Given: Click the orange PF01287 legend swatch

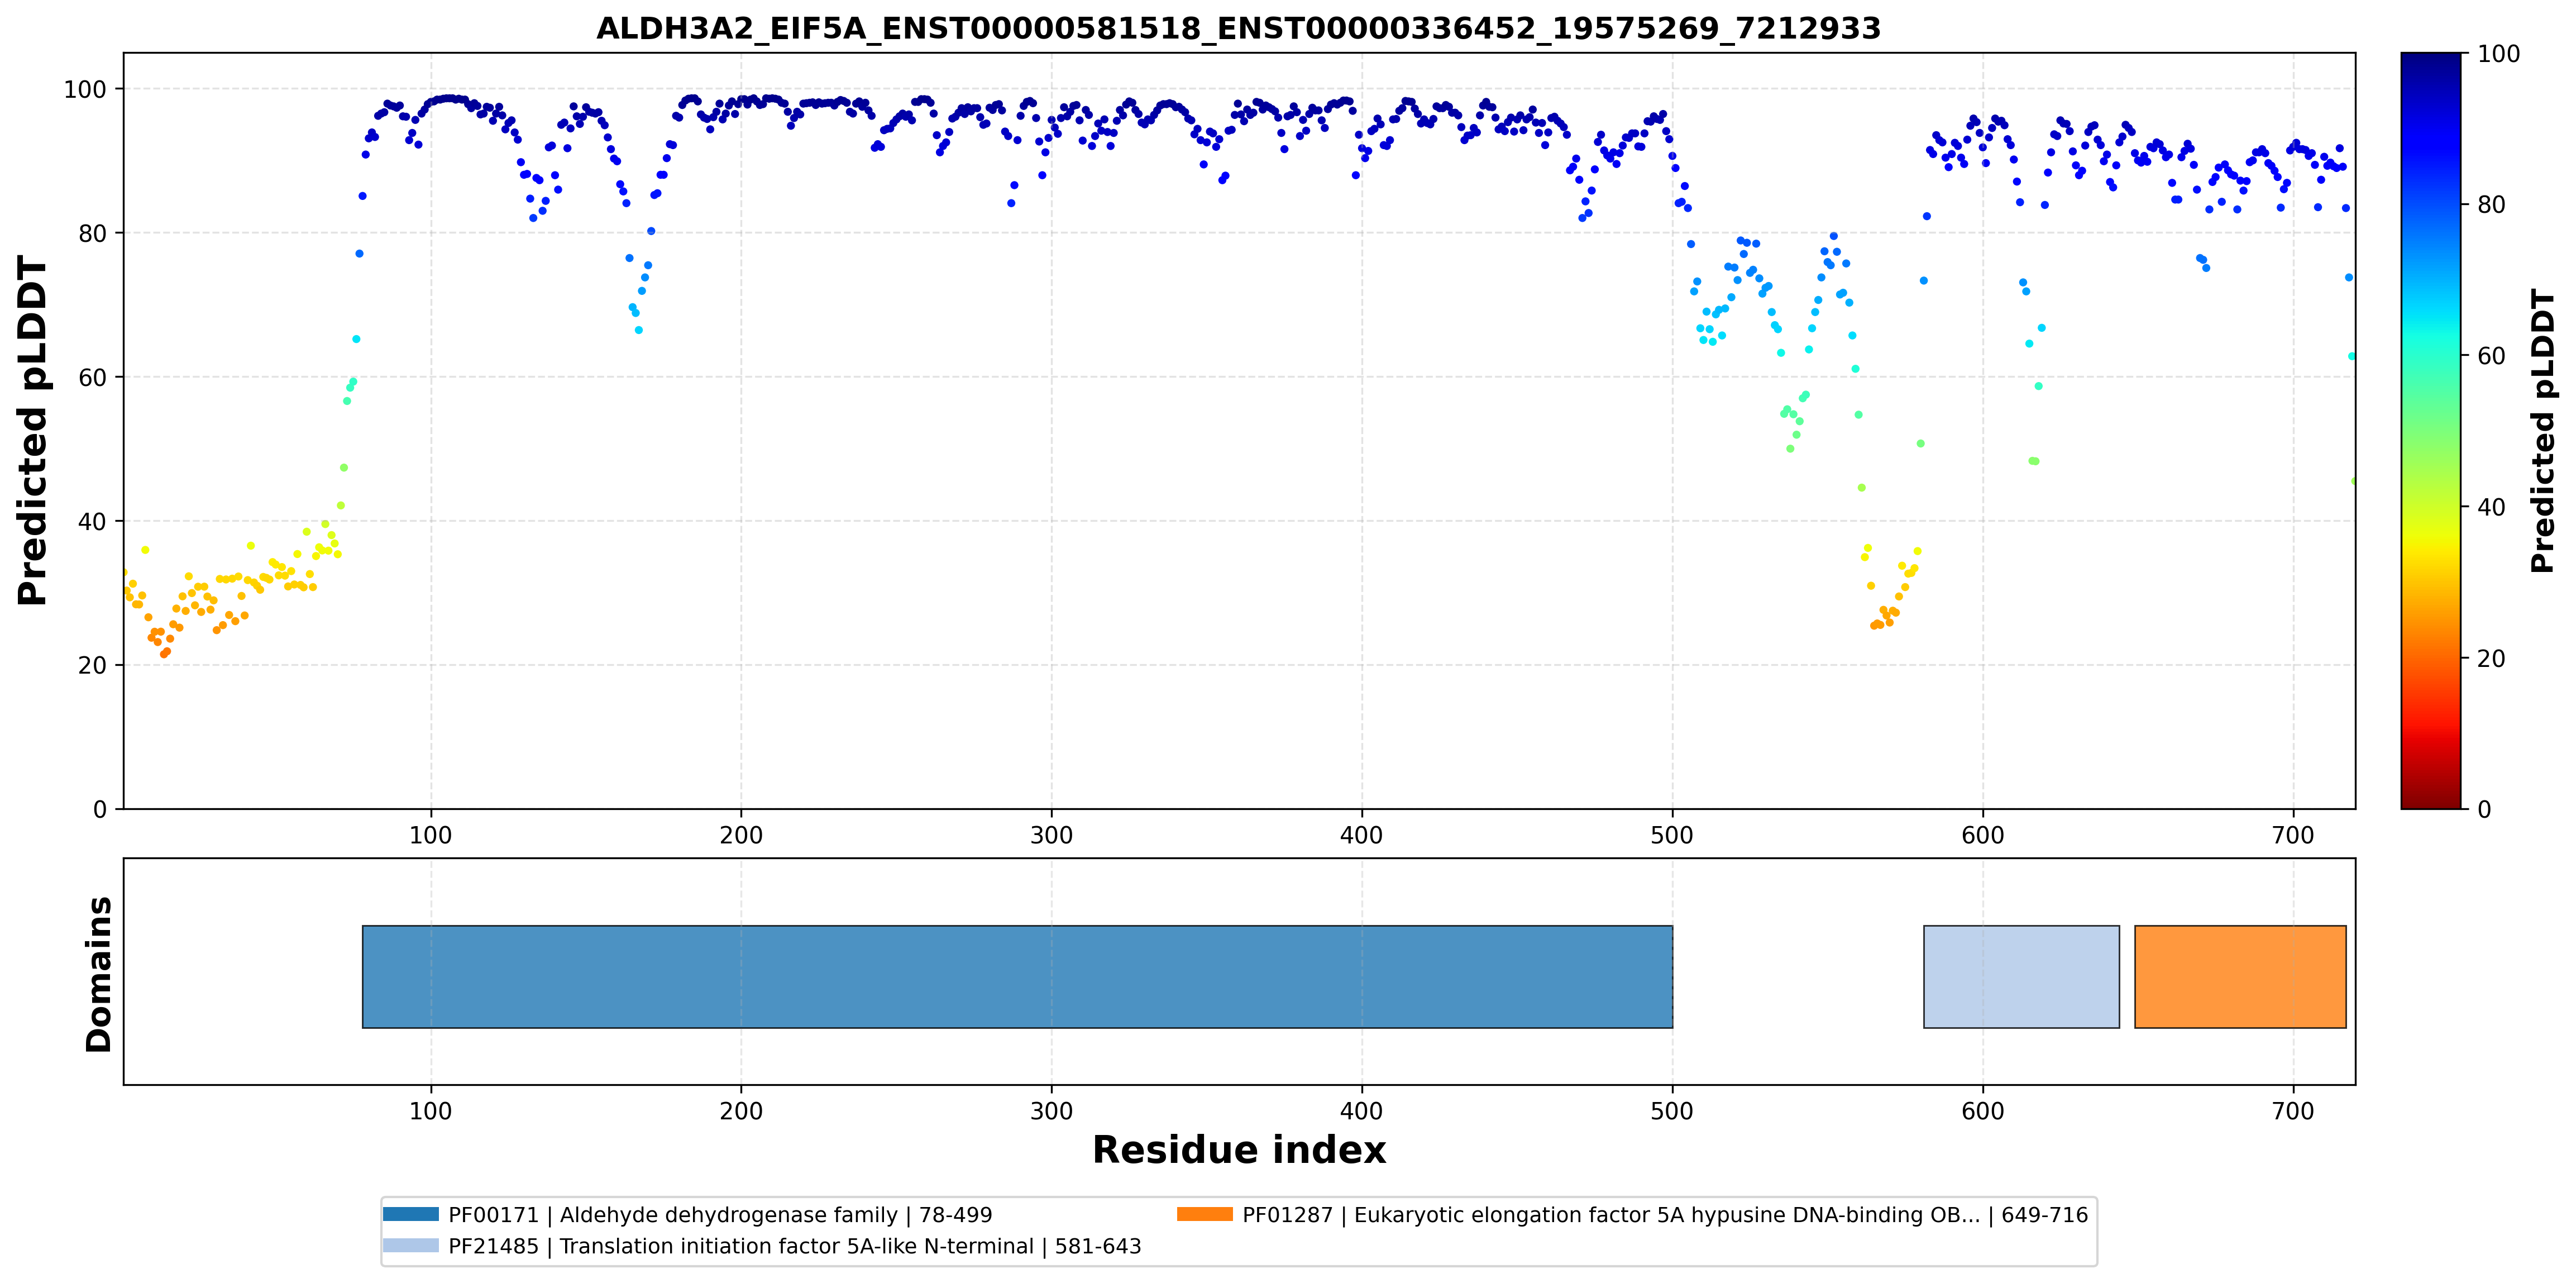Looking at the screenshot, I should click(x=1204, y=1214).
